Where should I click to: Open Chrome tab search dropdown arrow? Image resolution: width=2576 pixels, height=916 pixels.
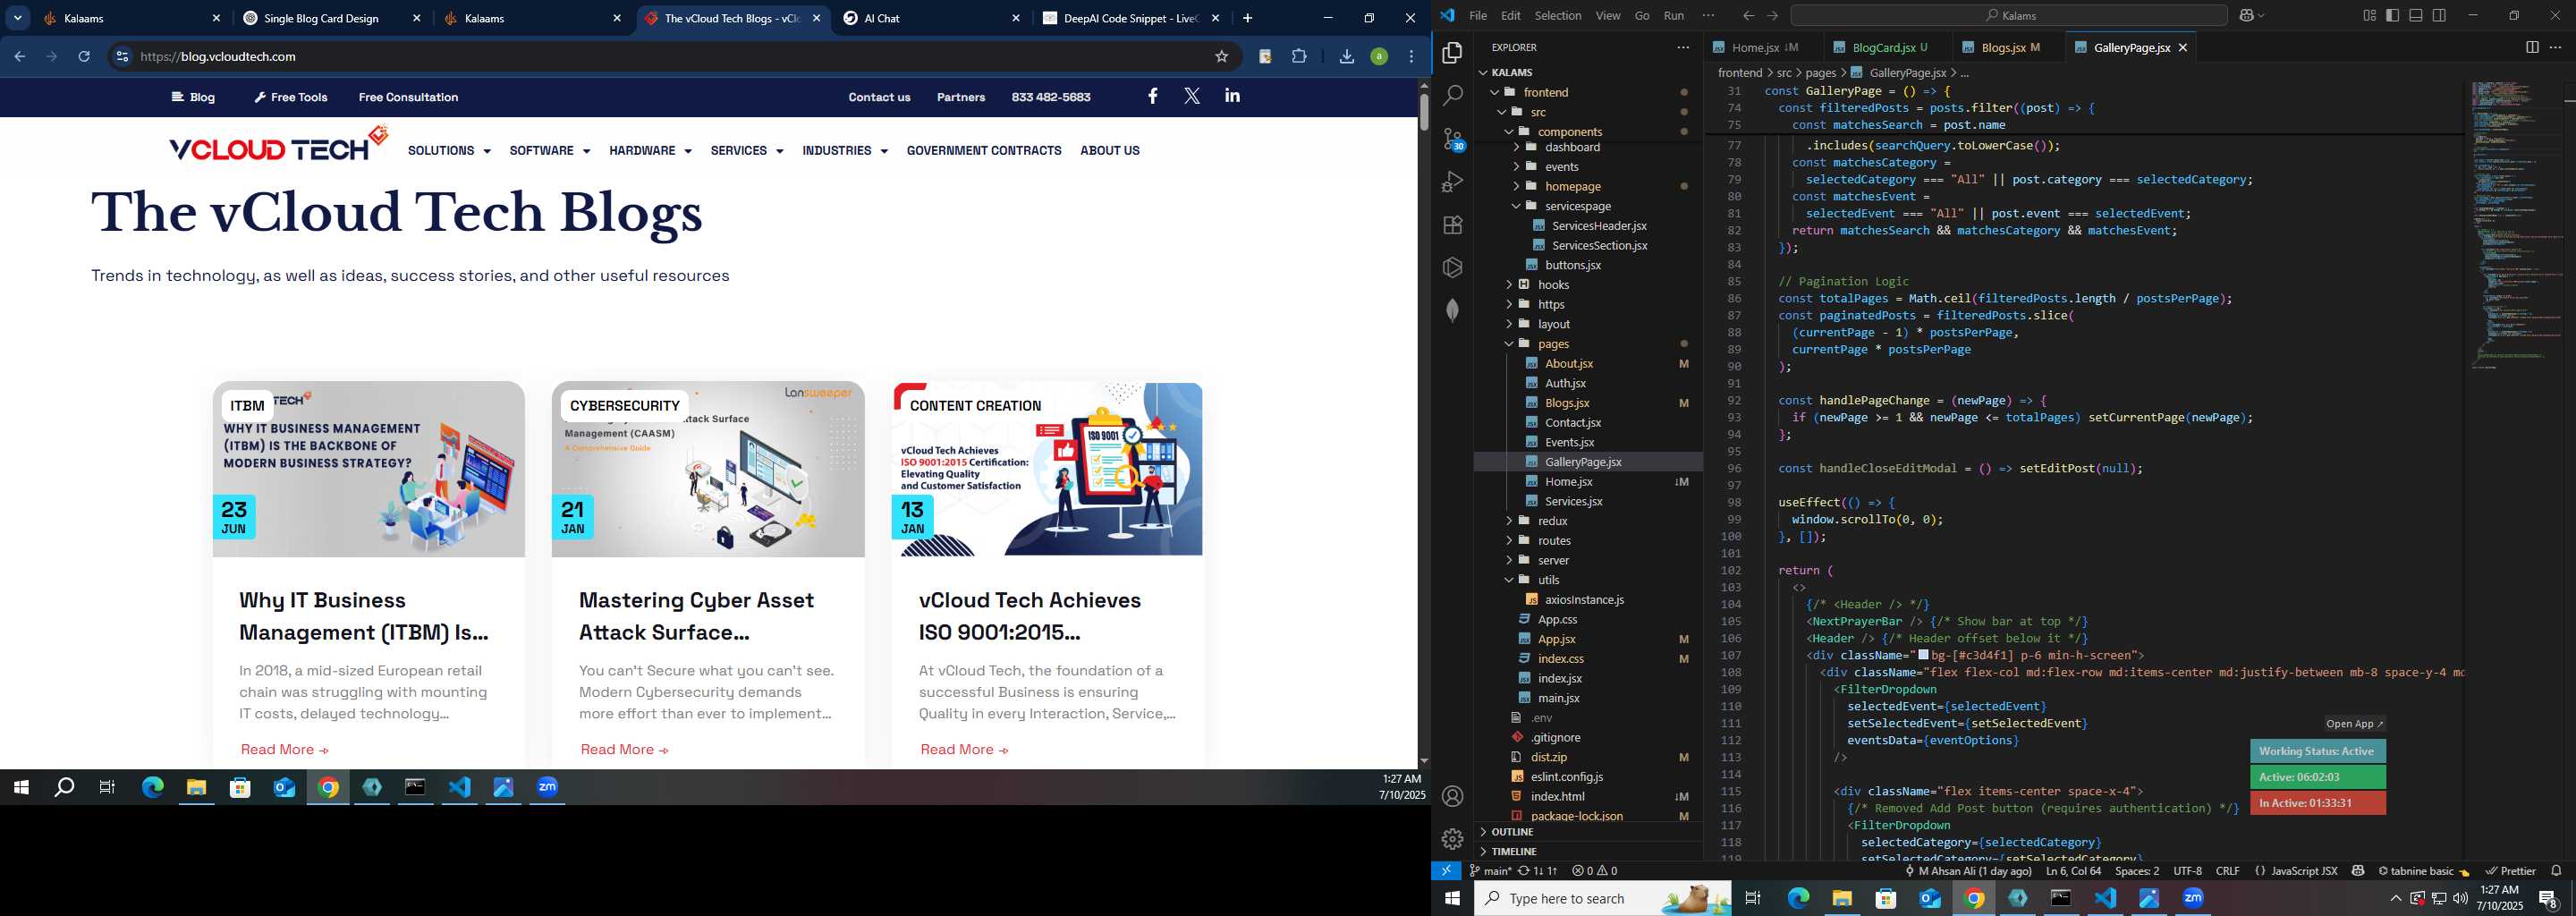pyautogui.click(x=18, y=18)
